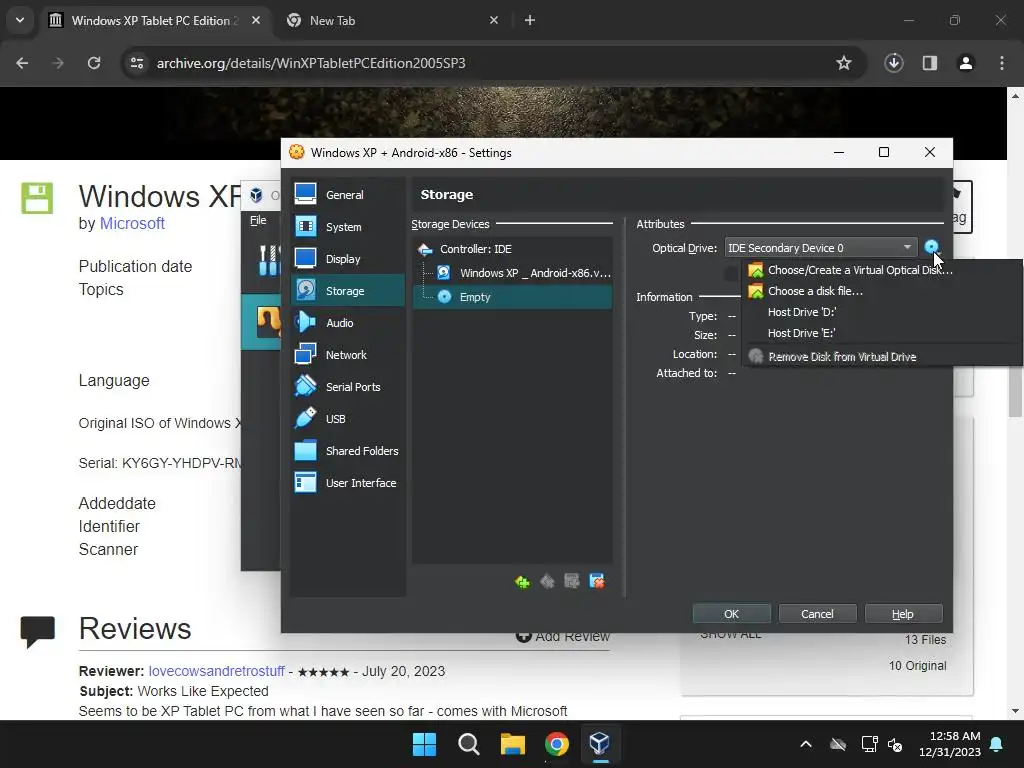Click the site info icon in address bar
The width and height of the screenshot is (1024, 768).
point(136,63)
